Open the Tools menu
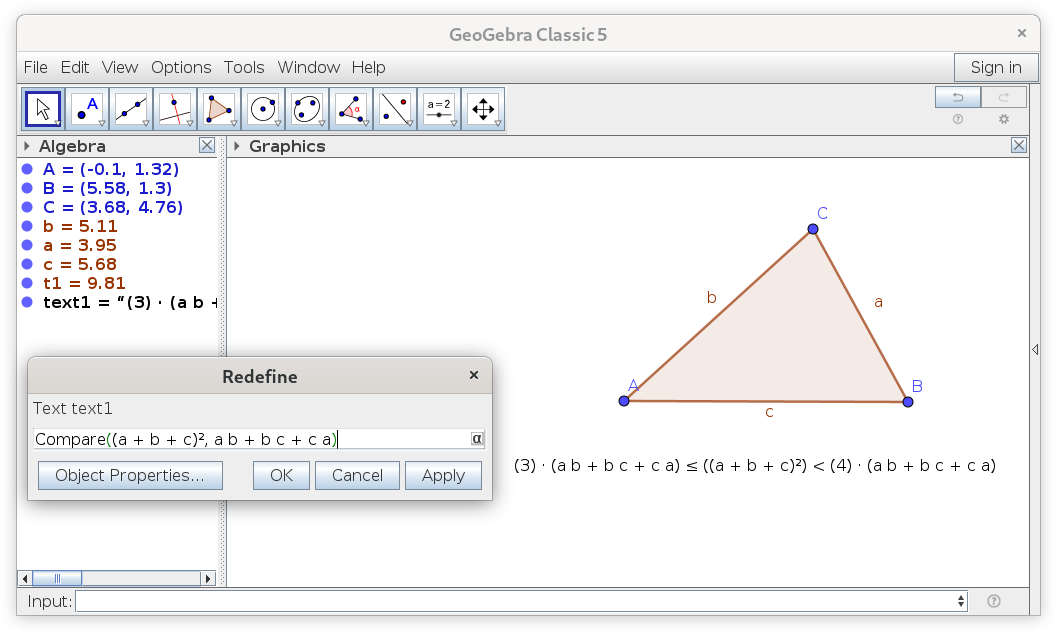 244,67
